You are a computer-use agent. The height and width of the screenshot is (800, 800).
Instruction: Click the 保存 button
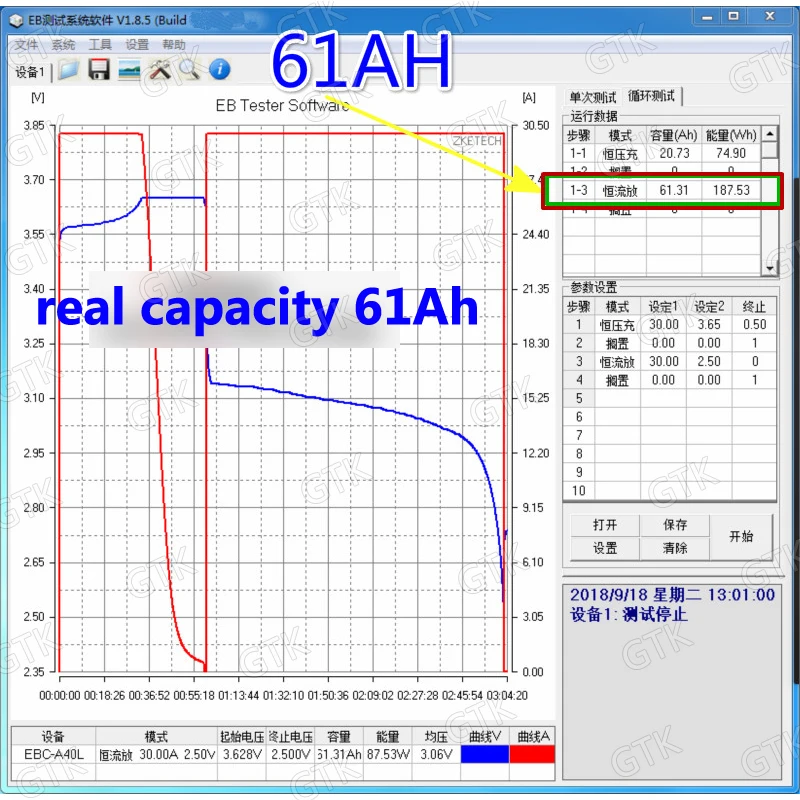(674, 525)
